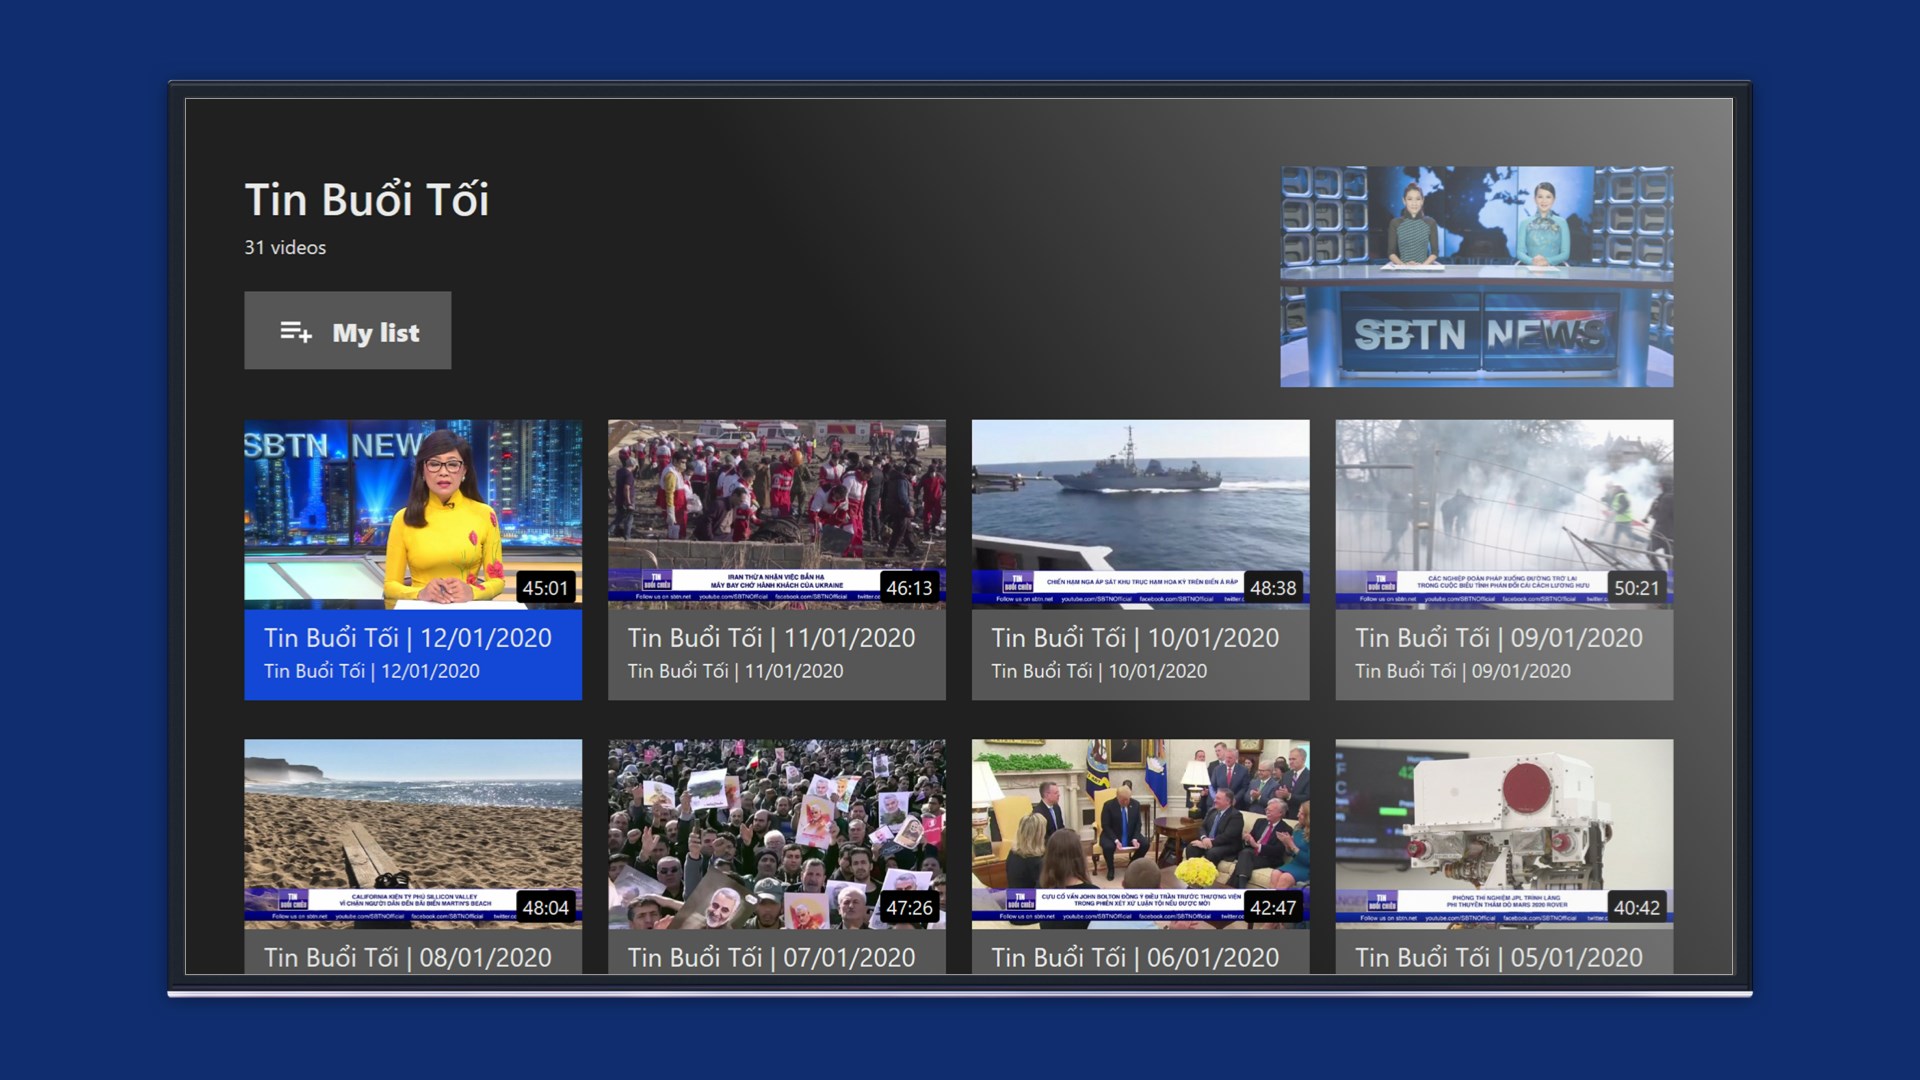The width and height of the screenshot is (1920, 1080).
Task: Play the 12/01/2020 video with anchor in yellow
Action: click(x=412, y=513)
